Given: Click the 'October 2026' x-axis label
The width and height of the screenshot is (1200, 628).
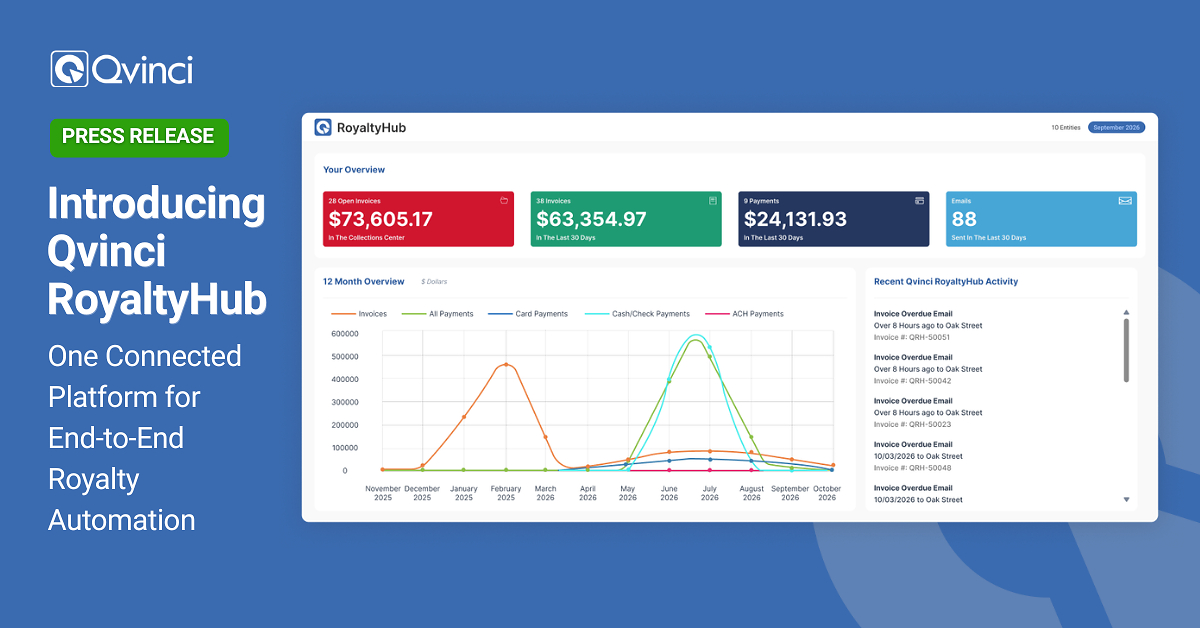Looking at the screenshot, I should (827, 493).
